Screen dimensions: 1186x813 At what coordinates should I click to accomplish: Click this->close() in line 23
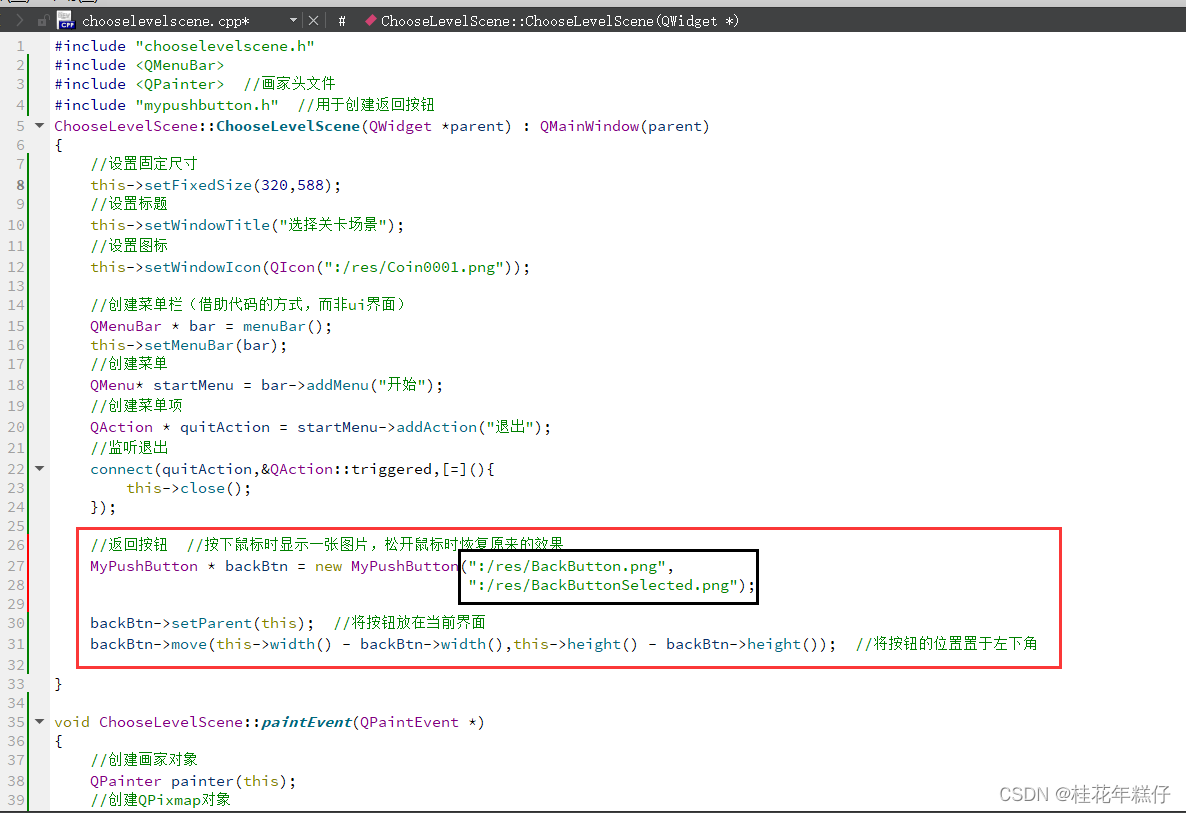pos(185,488)
